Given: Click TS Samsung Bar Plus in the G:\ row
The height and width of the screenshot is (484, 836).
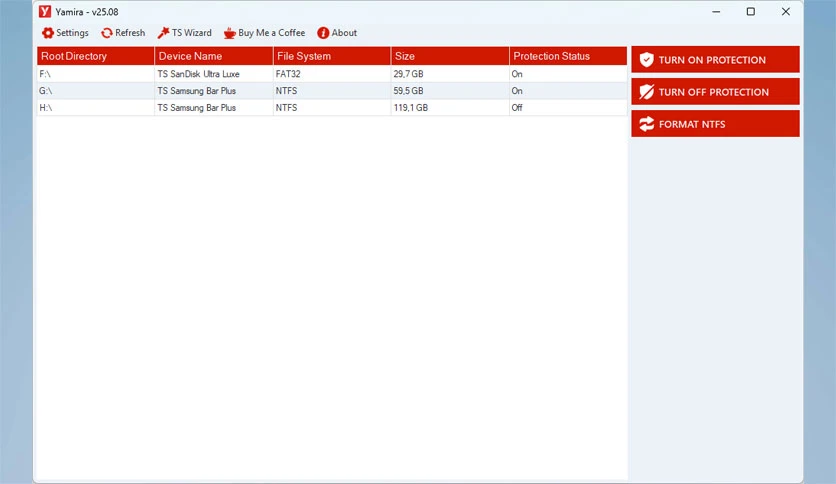Looking at the screenshot, I should [196, 91].
